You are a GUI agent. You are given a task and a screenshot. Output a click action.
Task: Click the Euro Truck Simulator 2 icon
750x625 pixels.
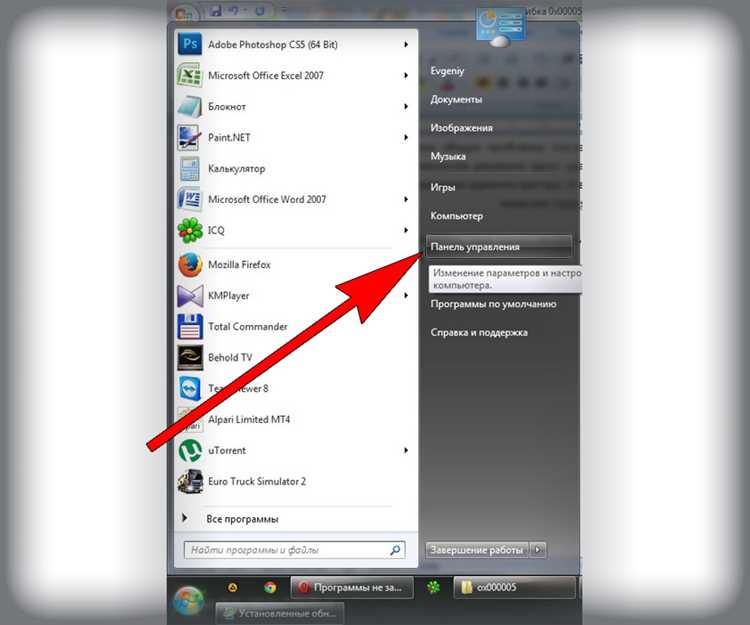click(190, 482)
